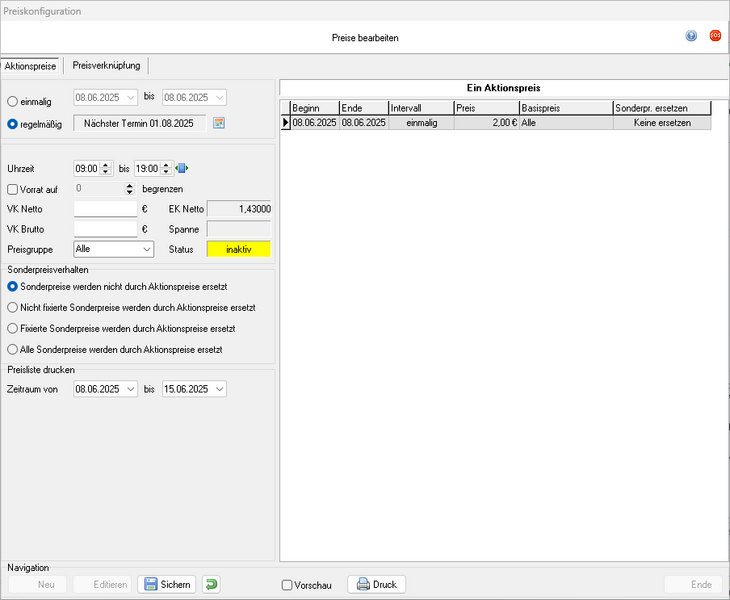
Task: Open the Zeitraum end date dropdown 15.06.2025
Action: point(218,389)
